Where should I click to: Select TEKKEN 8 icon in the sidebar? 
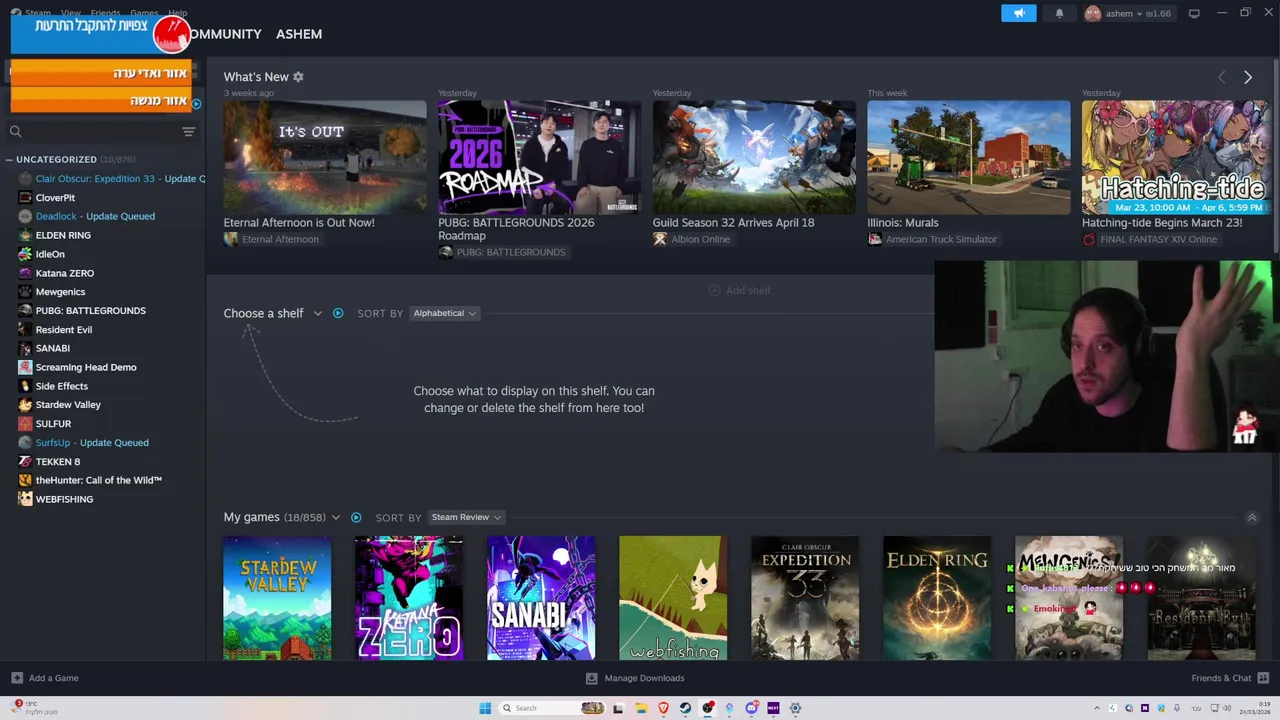click(25, 462)
